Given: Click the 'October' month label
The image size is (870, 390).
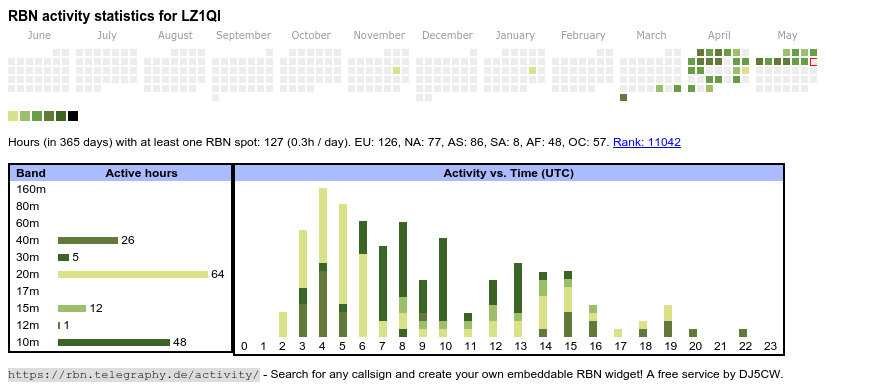Looking at the screenshot, I should click(311, 35).
